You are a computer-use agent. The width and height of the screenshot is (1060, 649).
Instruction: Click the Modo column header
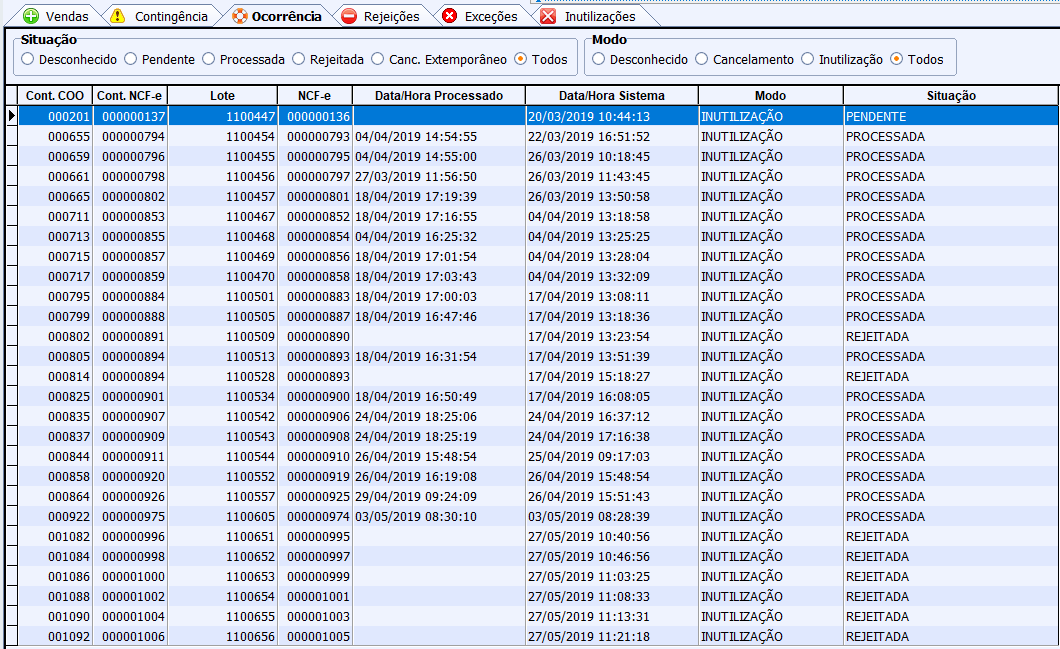coord(771,95)
